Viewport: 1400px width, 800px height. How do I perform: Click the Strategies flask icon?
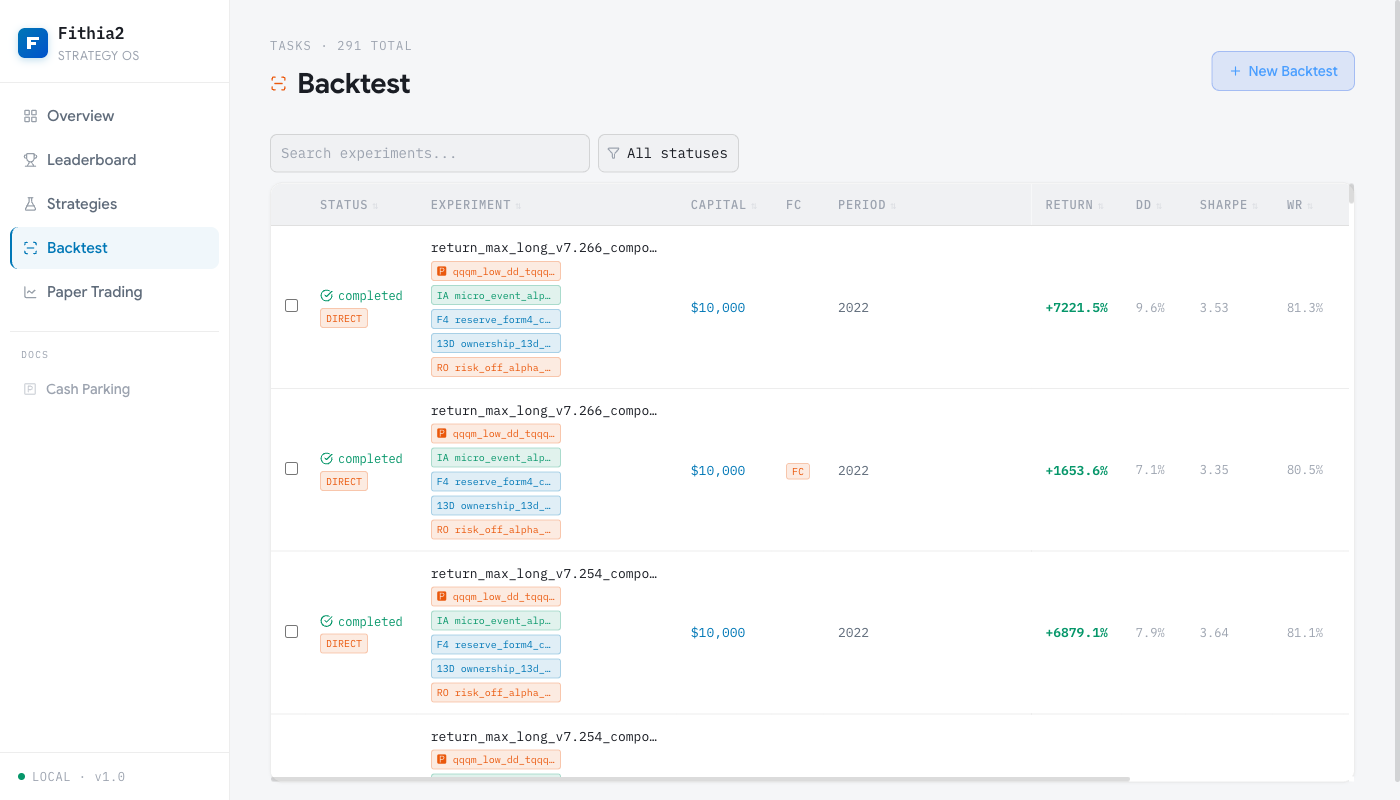(30, 204)
